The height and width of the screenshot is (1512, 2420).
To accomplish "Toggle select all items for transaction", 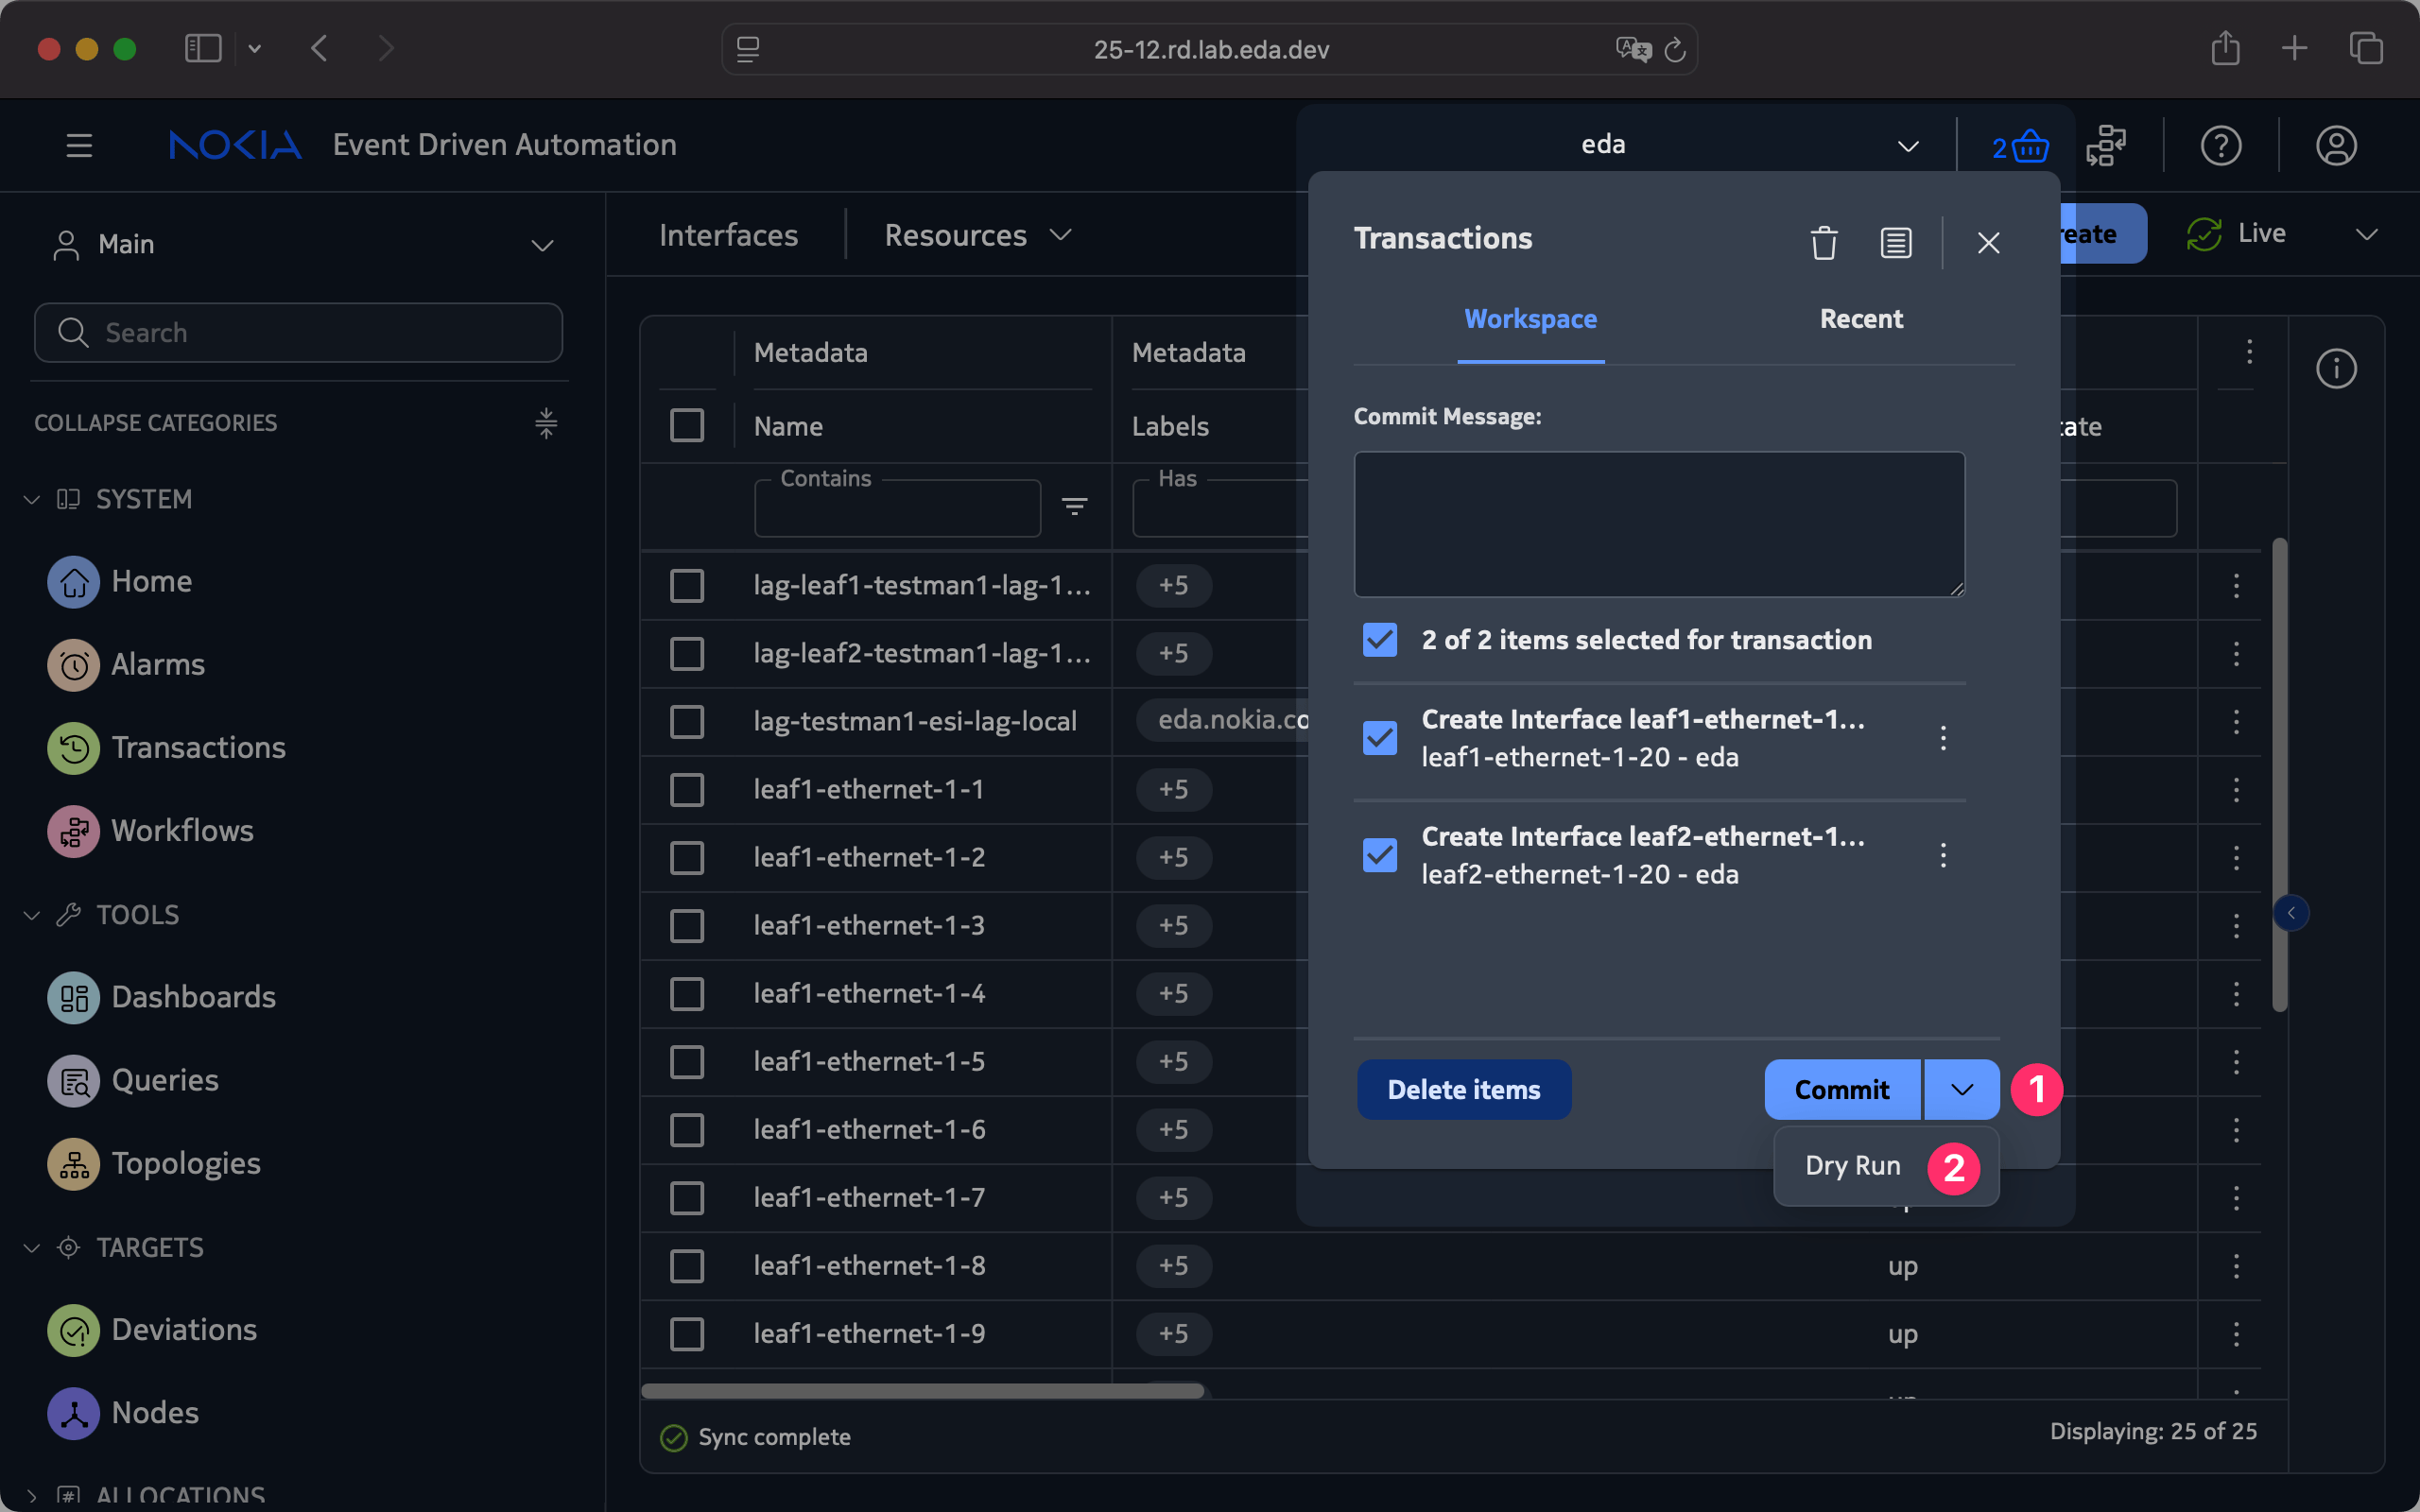I will coord(1379,640).
